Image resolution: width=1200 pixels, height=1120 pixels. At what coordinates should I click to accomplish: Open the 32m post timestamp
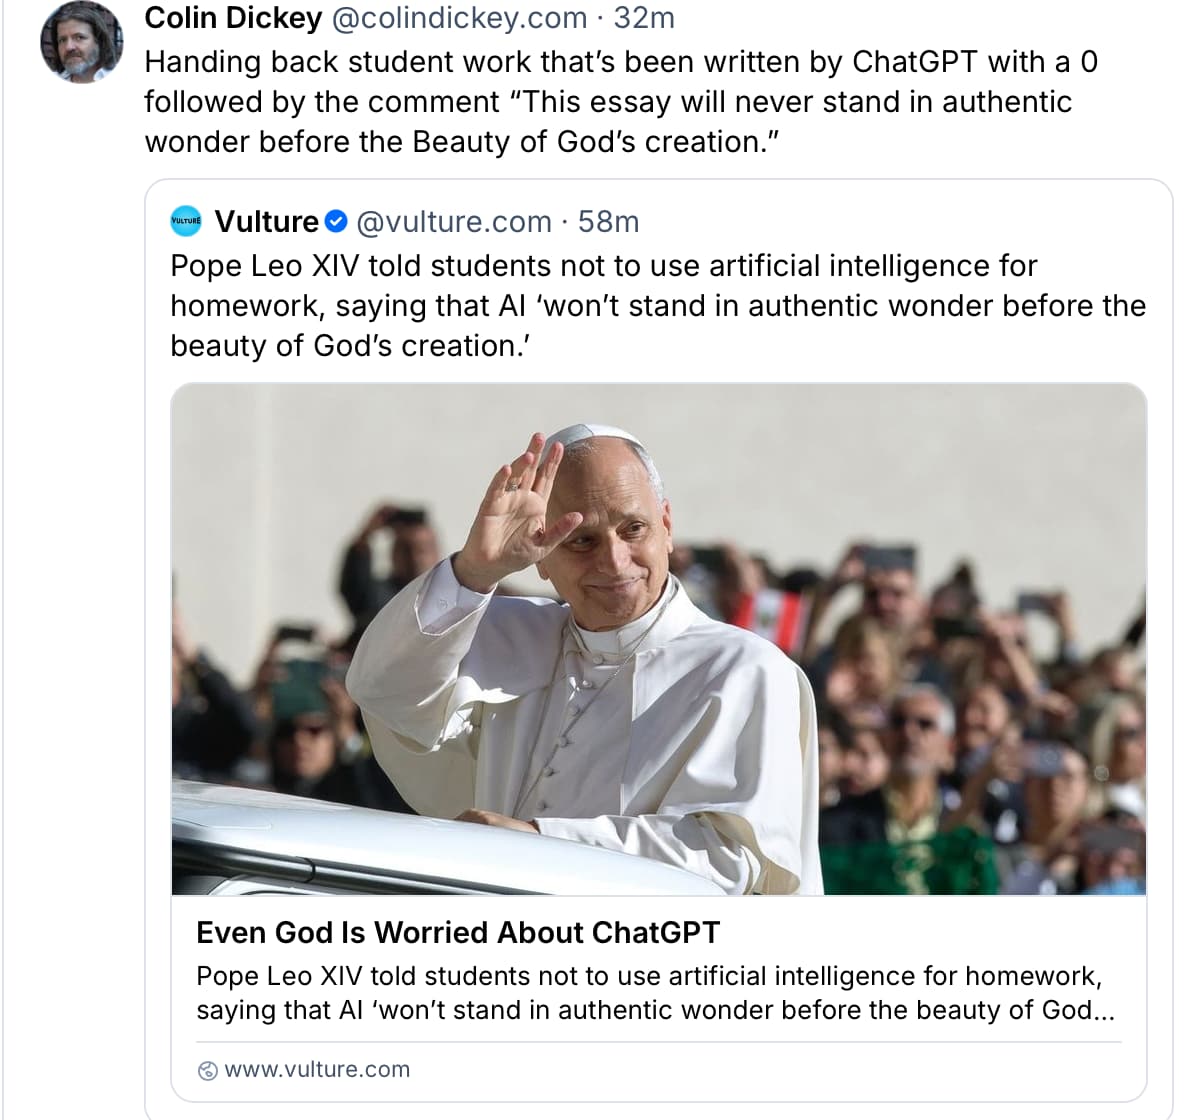tap(644, 18)
